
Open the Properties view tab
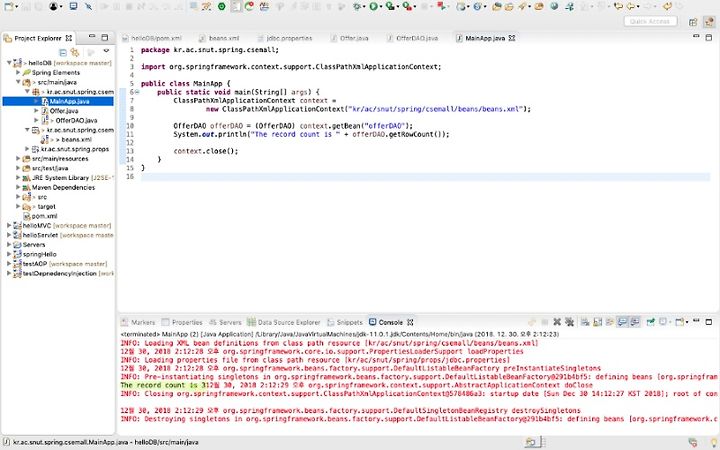click(182, 322)
